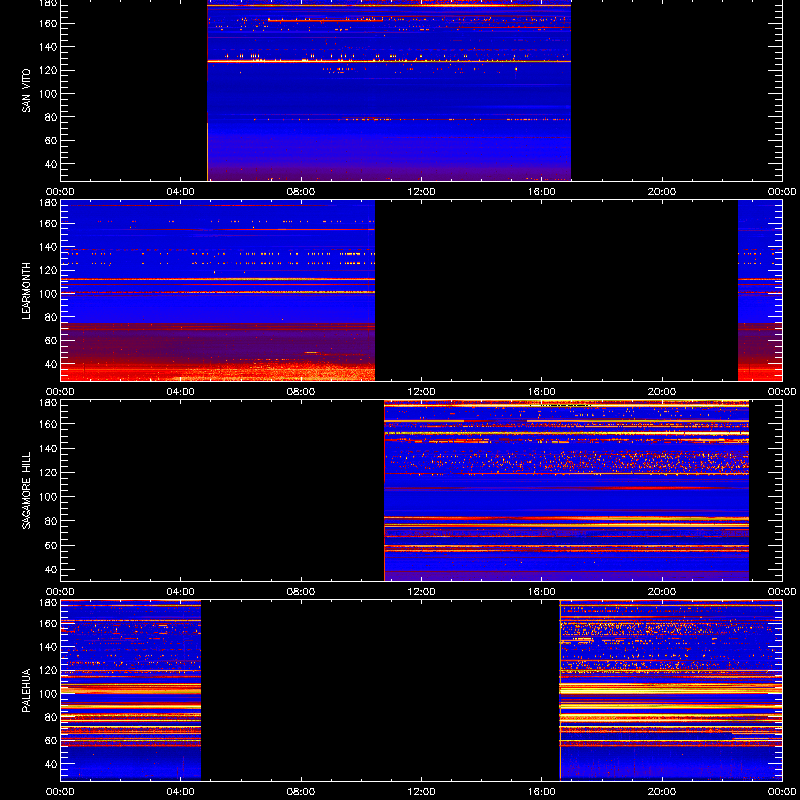
Task: Click 08:00 time label under Palehua panel
Action: (x=301, y=792)
